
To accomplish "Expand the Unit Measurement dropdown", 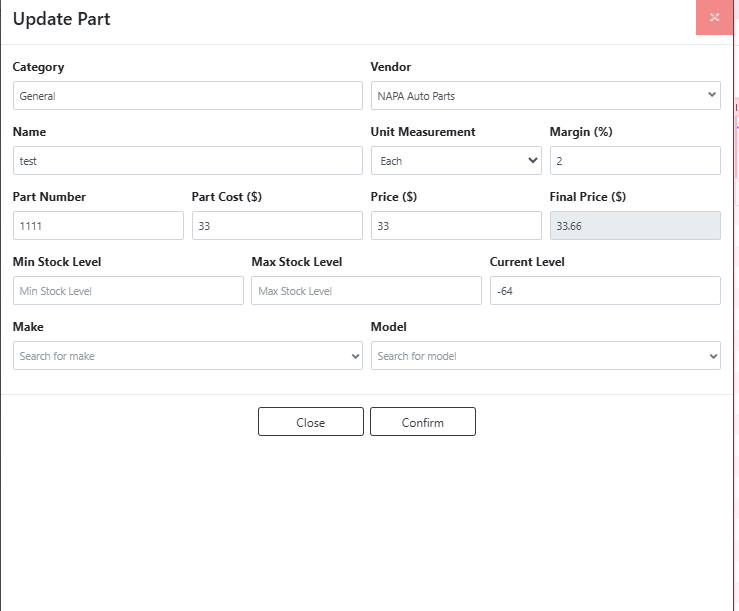I will (x=456, y=161).
